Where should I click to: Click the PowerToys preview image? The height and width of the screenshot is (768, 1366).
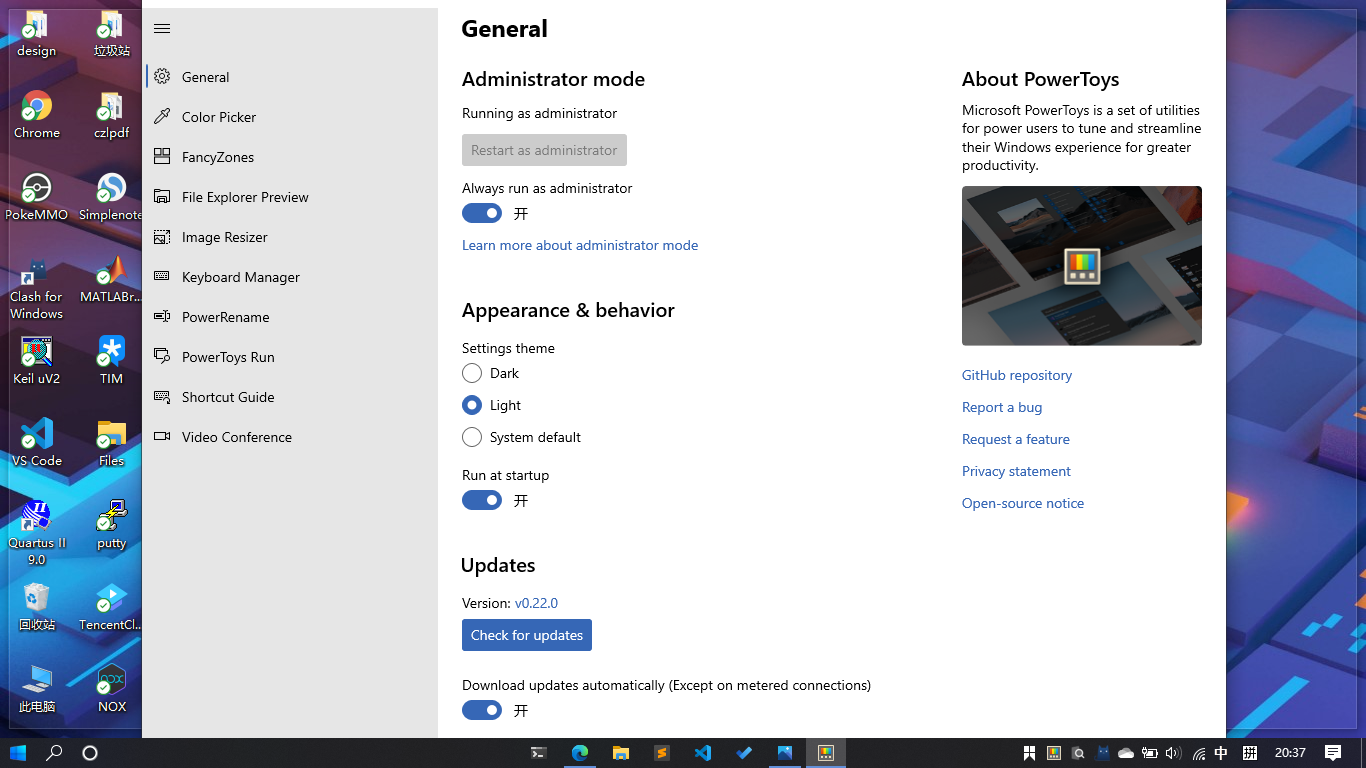(x=1081, y=265)
